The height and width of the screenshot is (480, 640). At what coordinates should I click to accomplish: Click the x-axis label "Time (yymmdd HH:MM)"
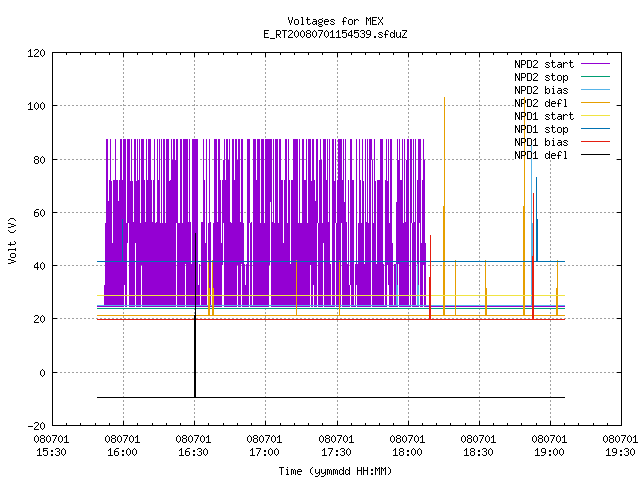click(x=335, y=471)
